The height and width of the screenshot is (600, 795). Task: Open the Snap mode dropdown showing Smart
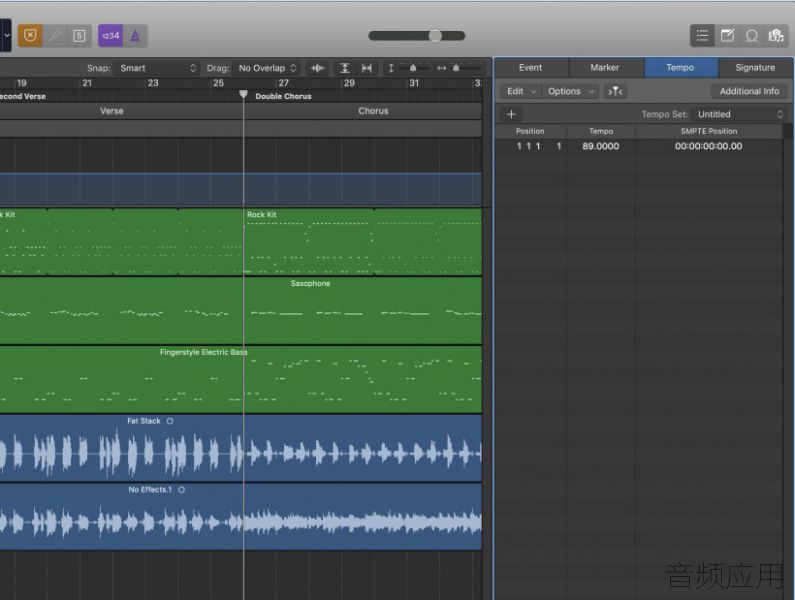coord(157,68)
